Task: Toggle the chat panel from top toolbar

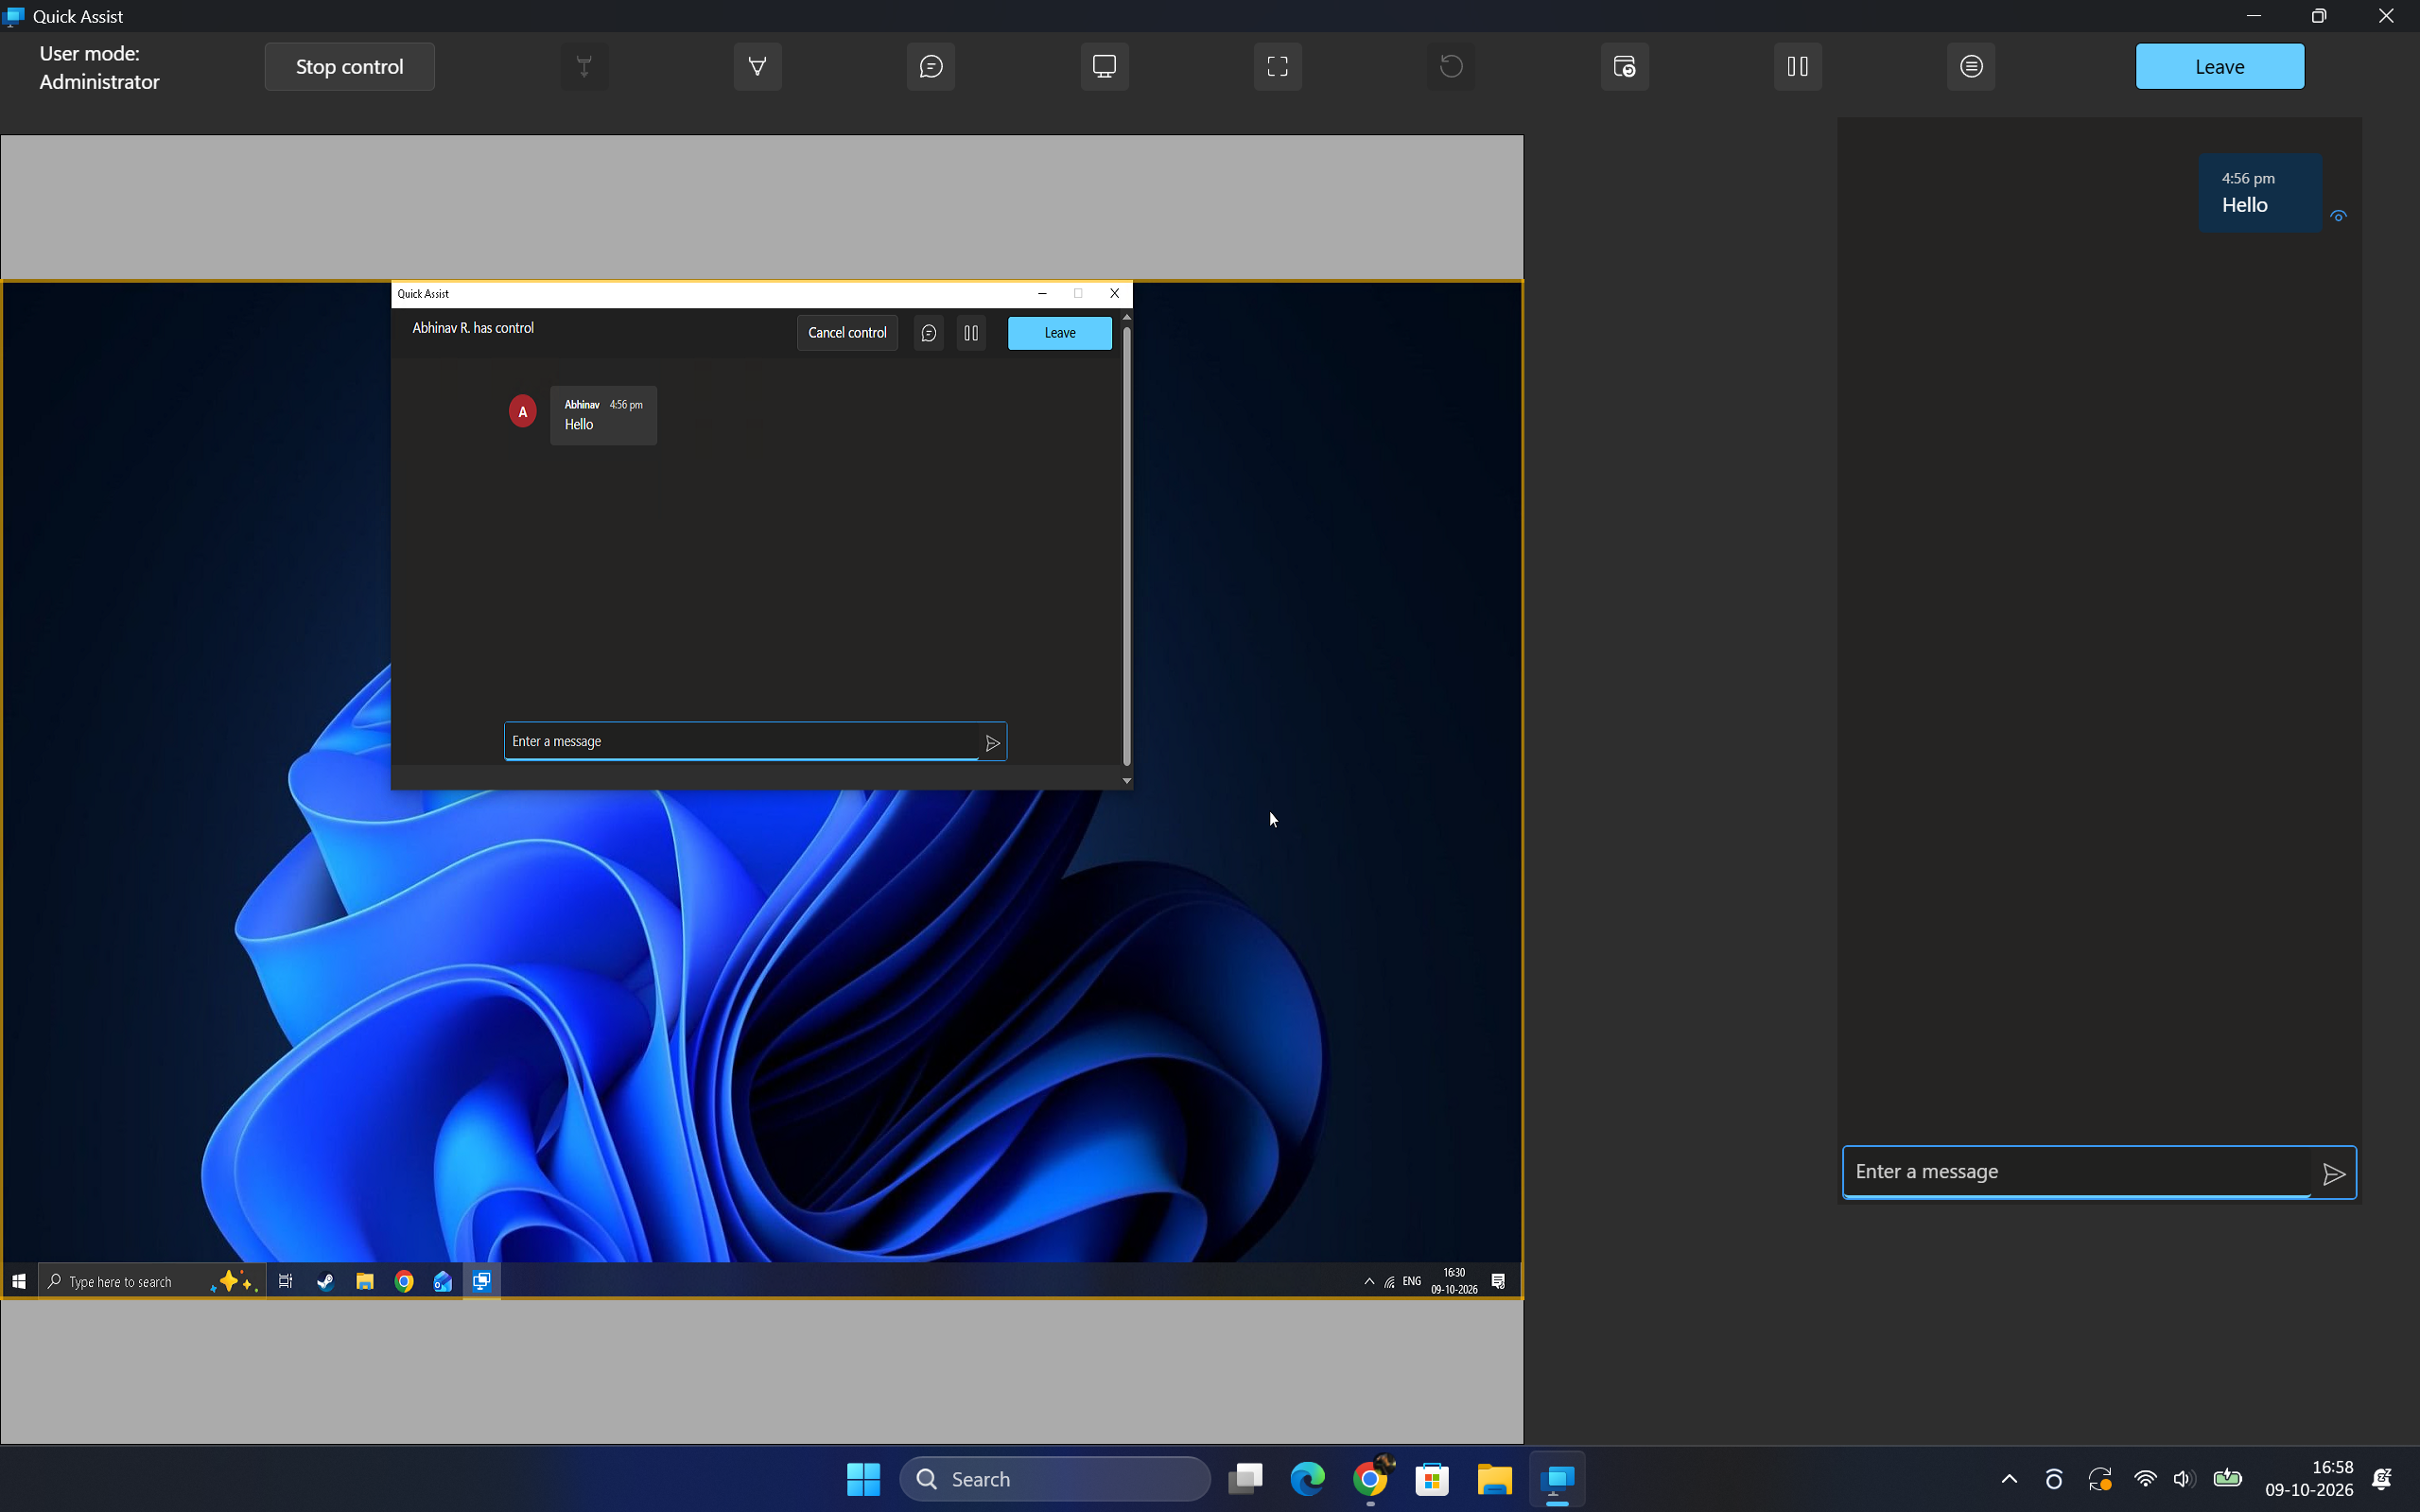Action: point(931,66)
